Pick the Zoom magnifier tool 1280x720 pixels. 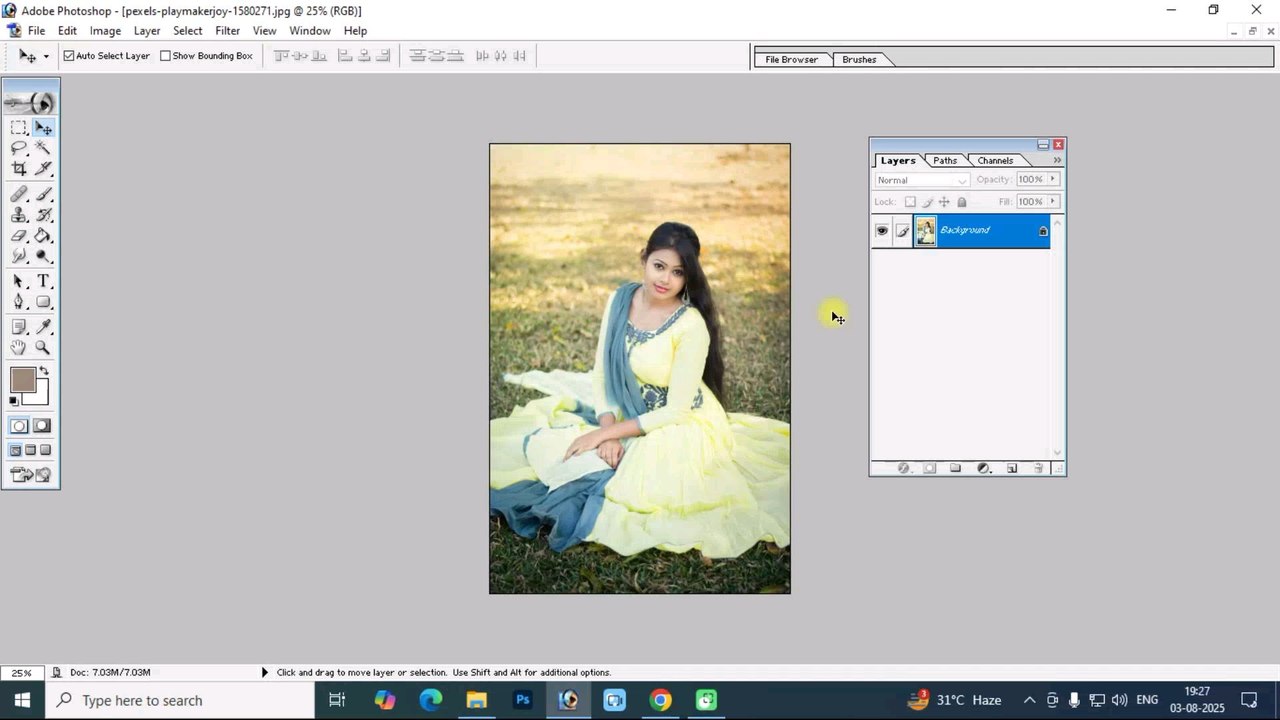43,348
